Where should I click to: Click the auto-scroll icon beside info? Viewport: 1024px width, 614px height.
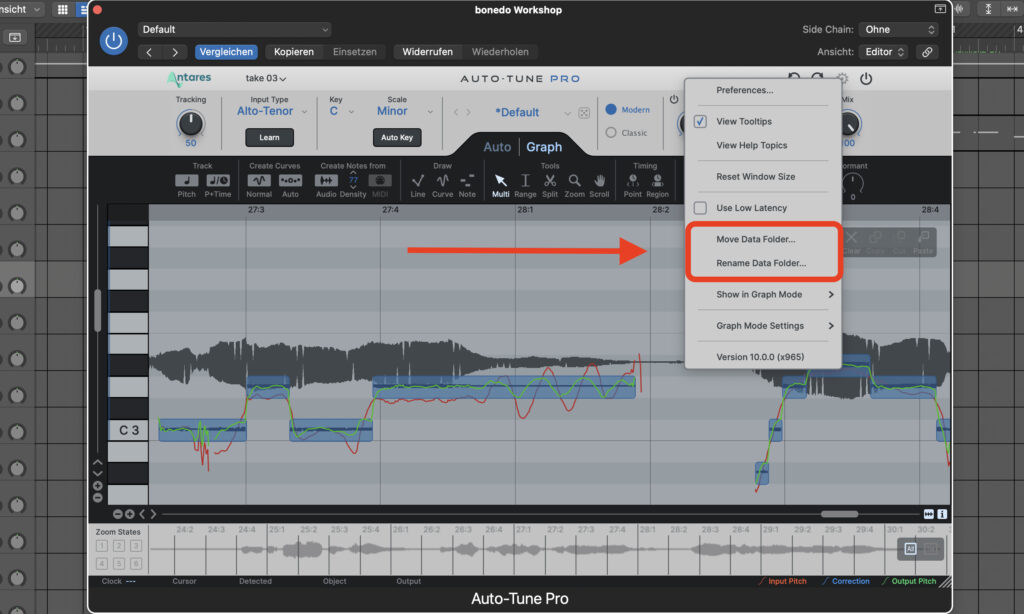click(929, 514)
